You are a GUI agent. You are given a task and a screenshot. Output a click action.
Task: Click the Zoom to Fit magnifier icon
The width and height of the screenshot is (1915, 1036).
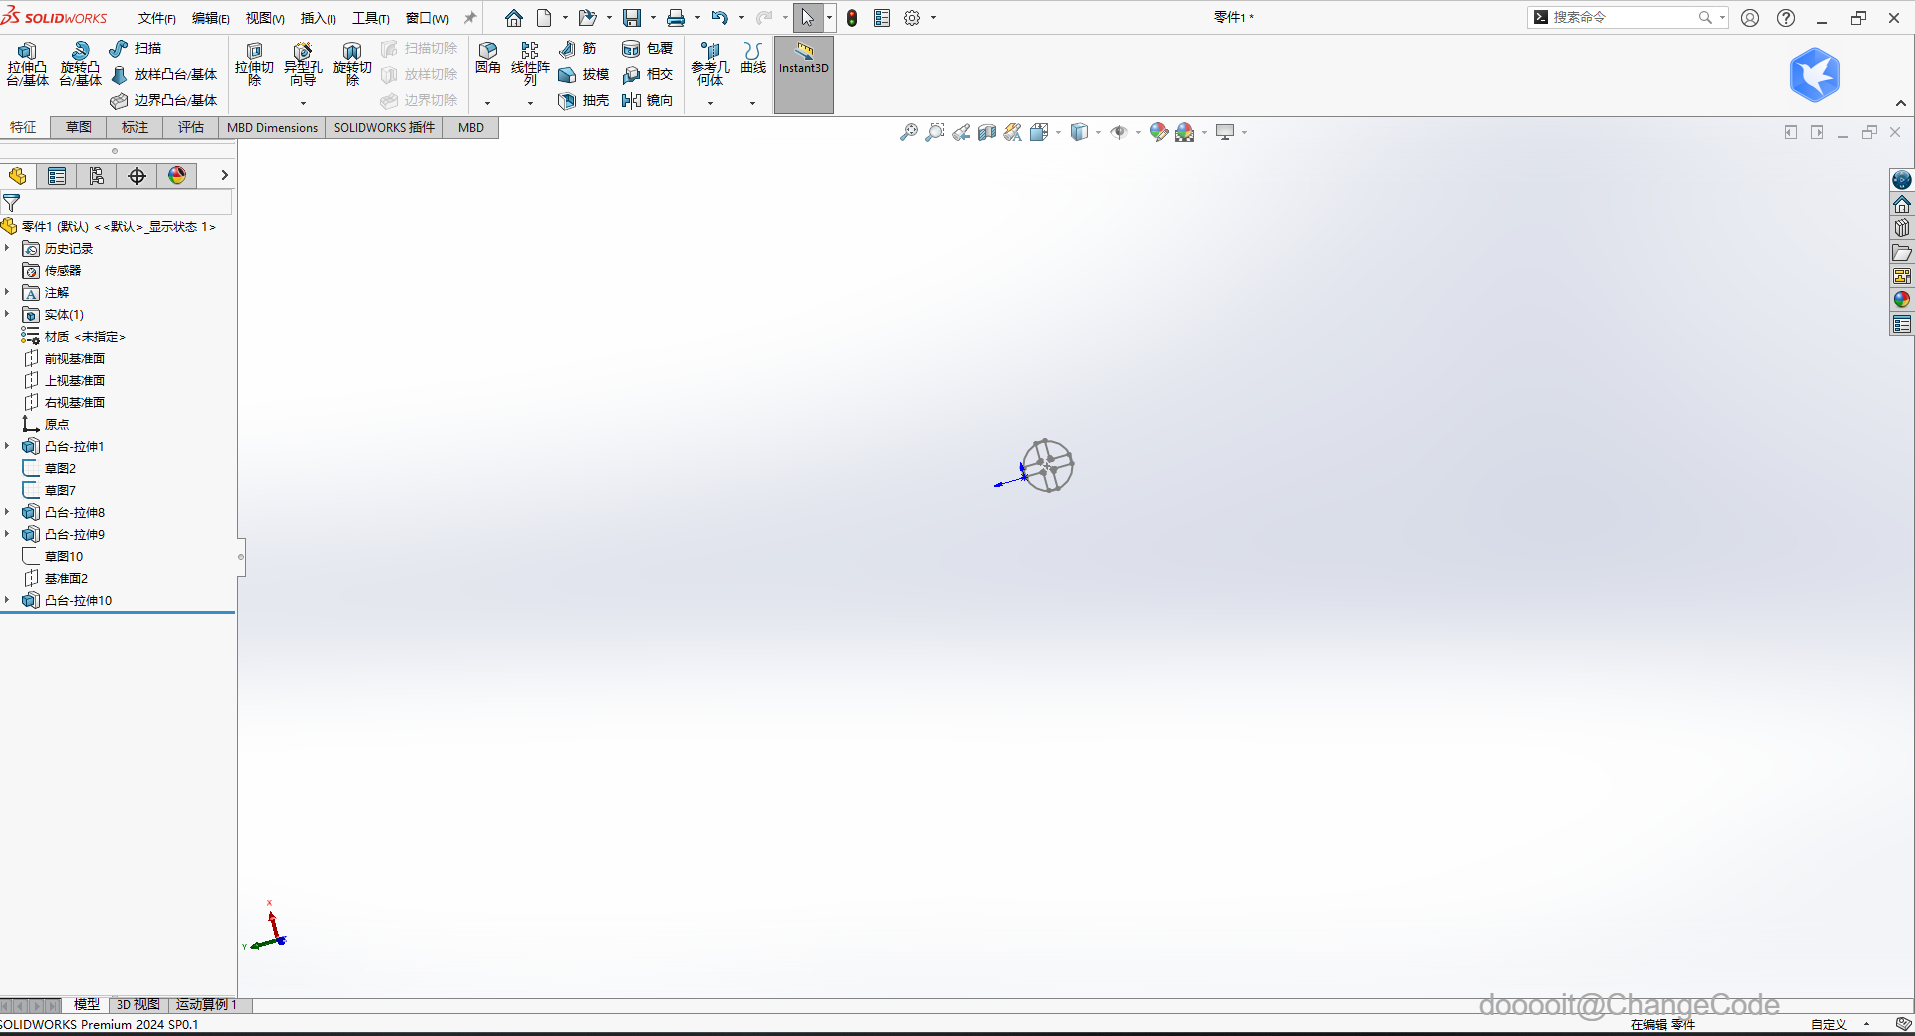pyautogui.click(x=908, y=132)
